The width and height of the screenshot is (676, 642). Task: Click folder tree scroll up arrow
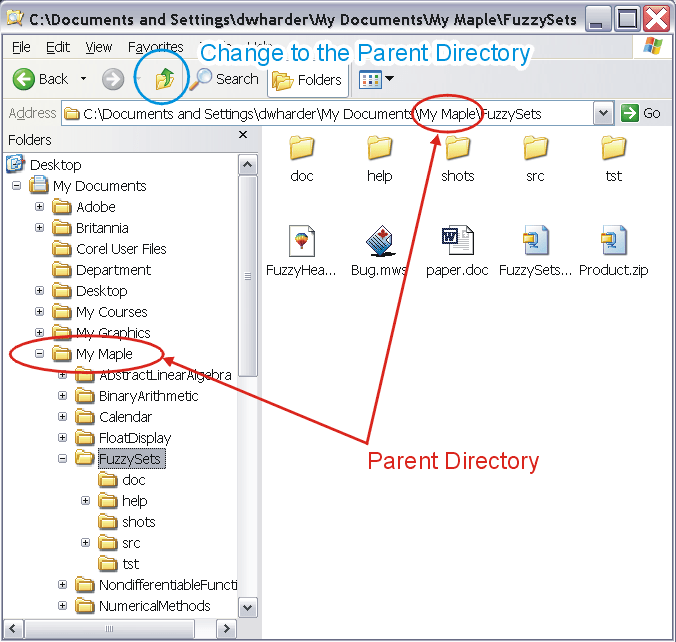point(247,164)
